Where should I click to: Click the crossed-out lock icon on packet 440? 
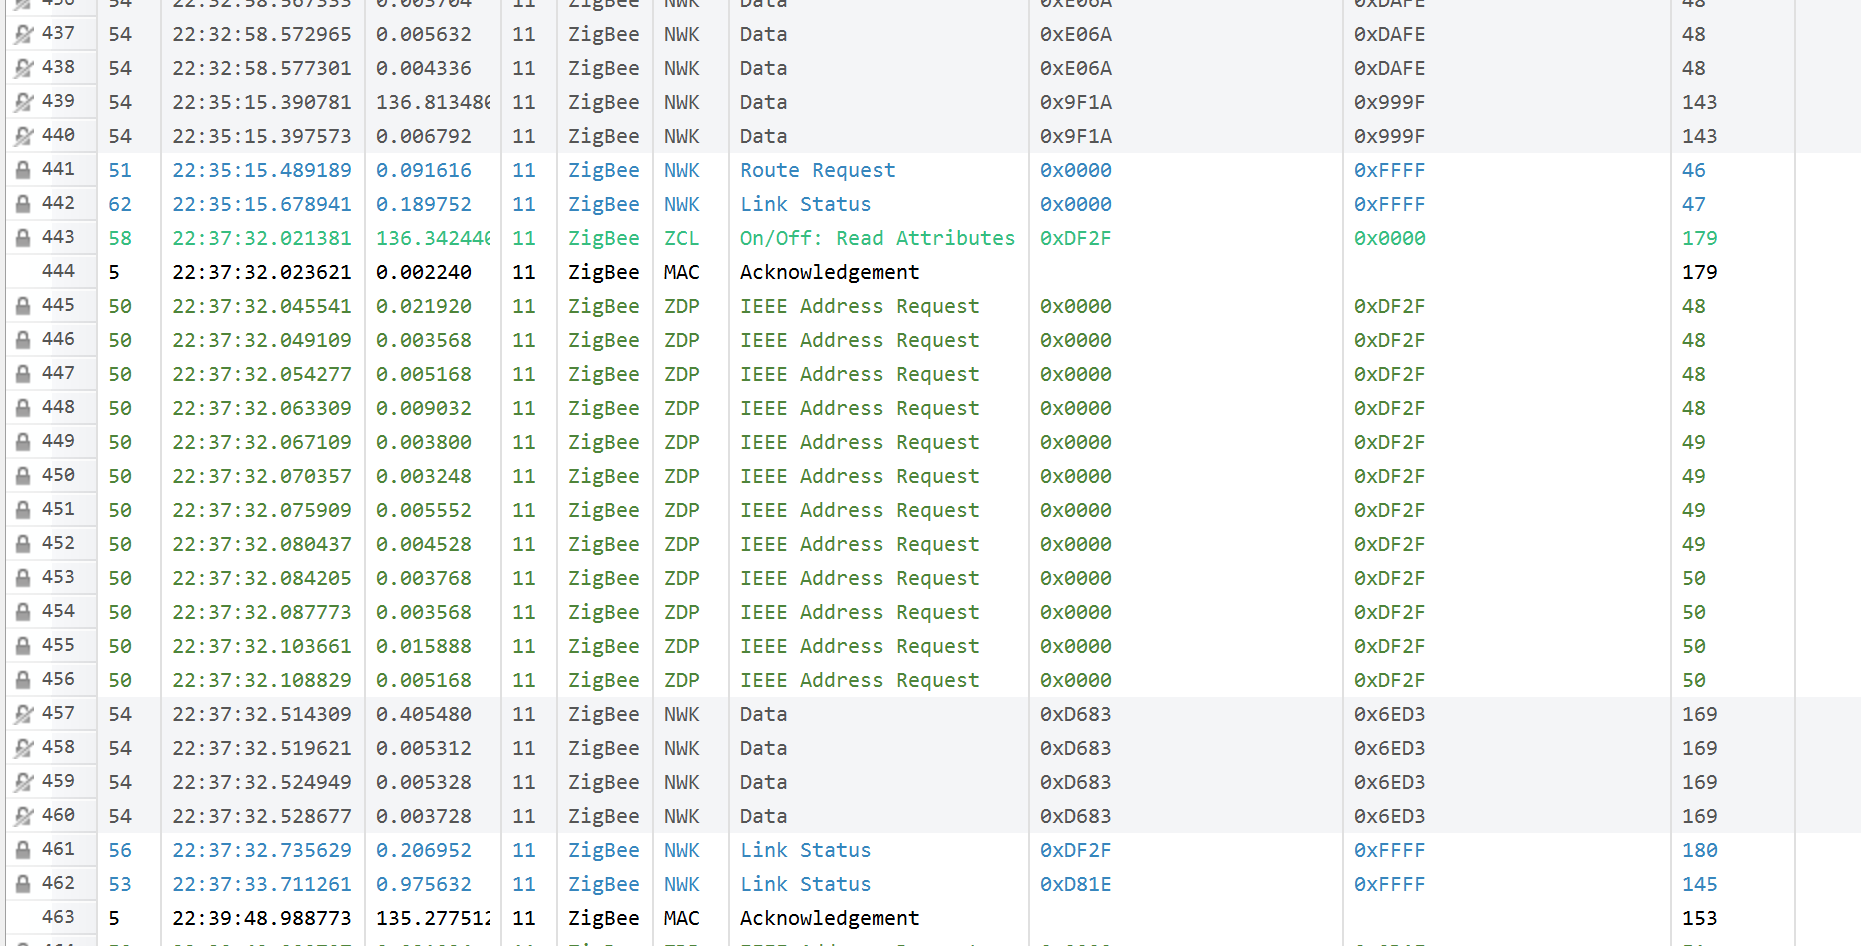[23, 137]
